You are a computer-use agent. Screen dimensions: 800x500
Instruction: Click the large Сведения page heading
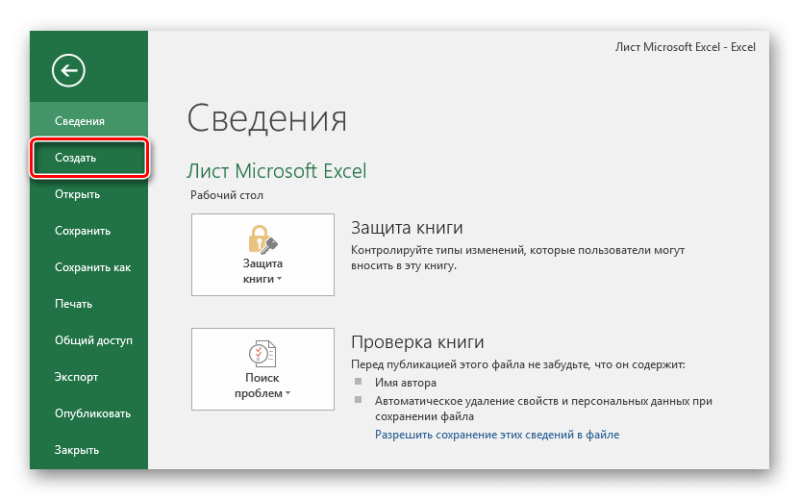(x=267, y=118)
